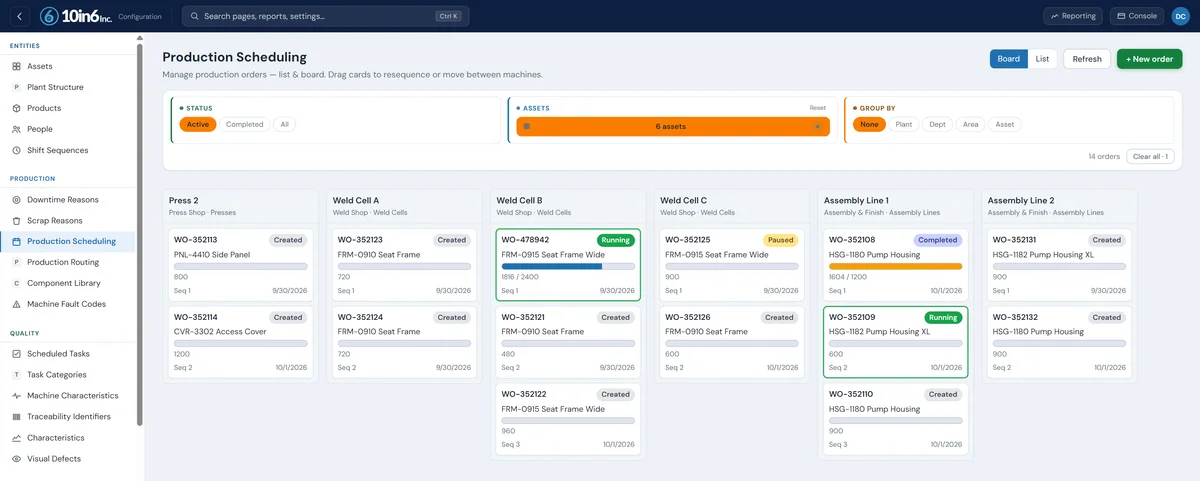Click the Downtime Reasons icon

click(x=16, y=200)
